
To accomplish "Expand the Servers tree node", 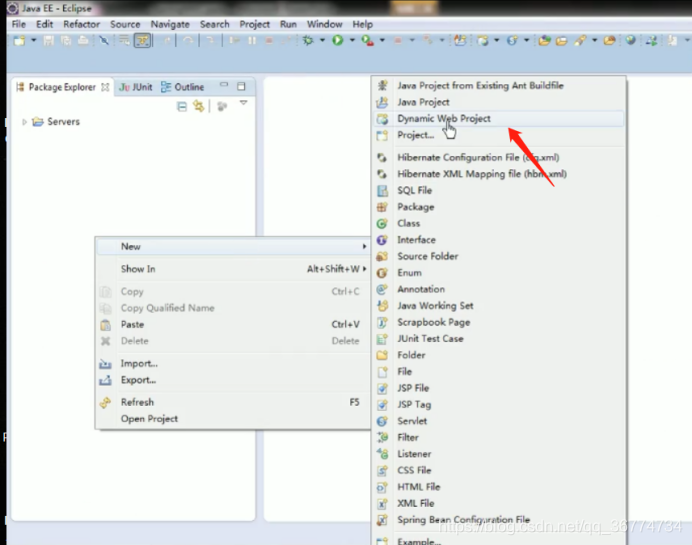I will click(x=24, y=122).
